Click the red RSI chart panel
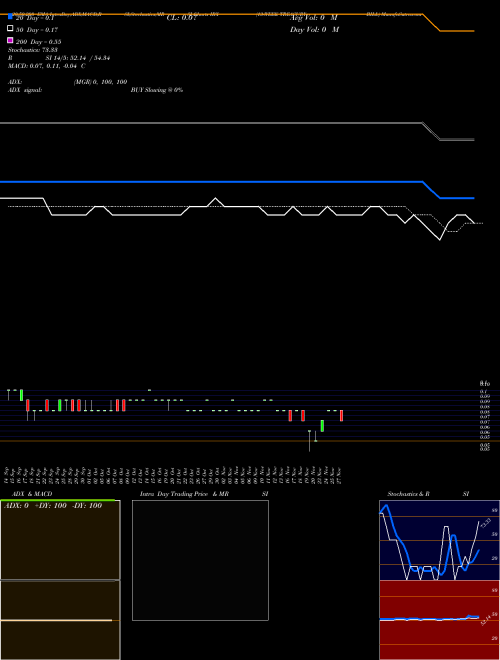Screen dimensions: 500x660 pyautogui.click(x=439, y=620)
